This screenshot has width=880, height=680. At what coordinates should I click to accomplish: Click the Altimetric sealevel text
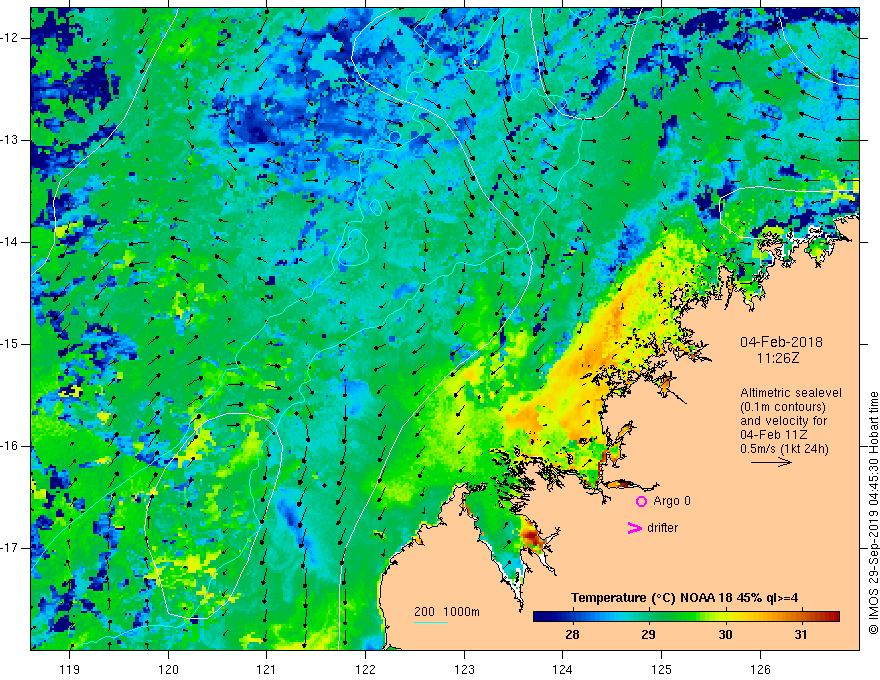tap(791, 393)
